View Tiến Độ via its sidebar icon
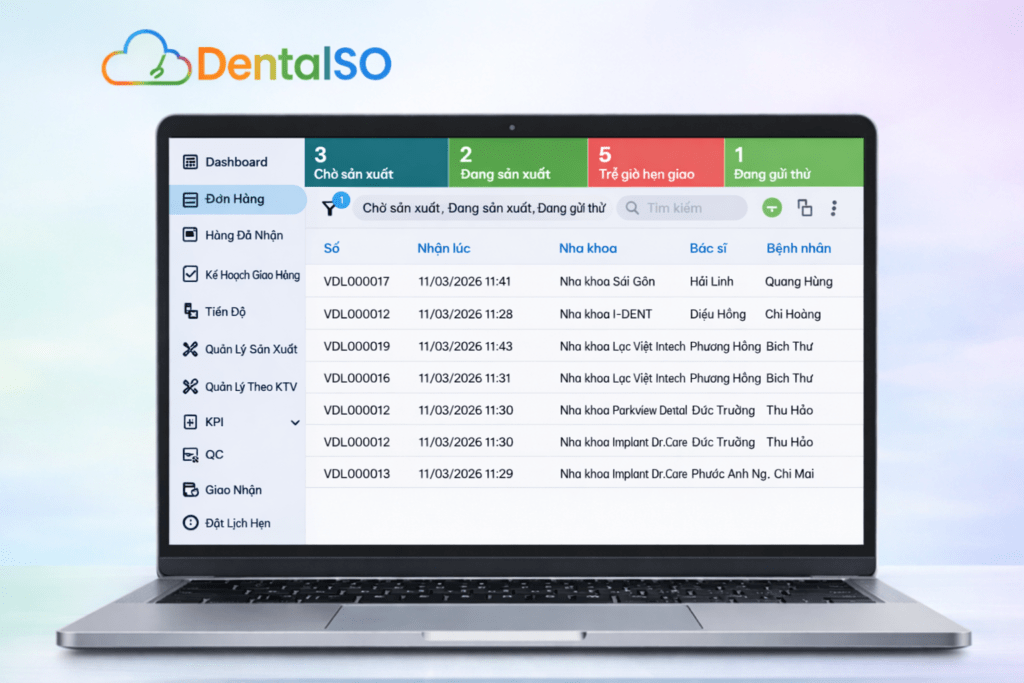Image resolution: width=1024 pixels, height=683 pixels. (x=189, y=310)
